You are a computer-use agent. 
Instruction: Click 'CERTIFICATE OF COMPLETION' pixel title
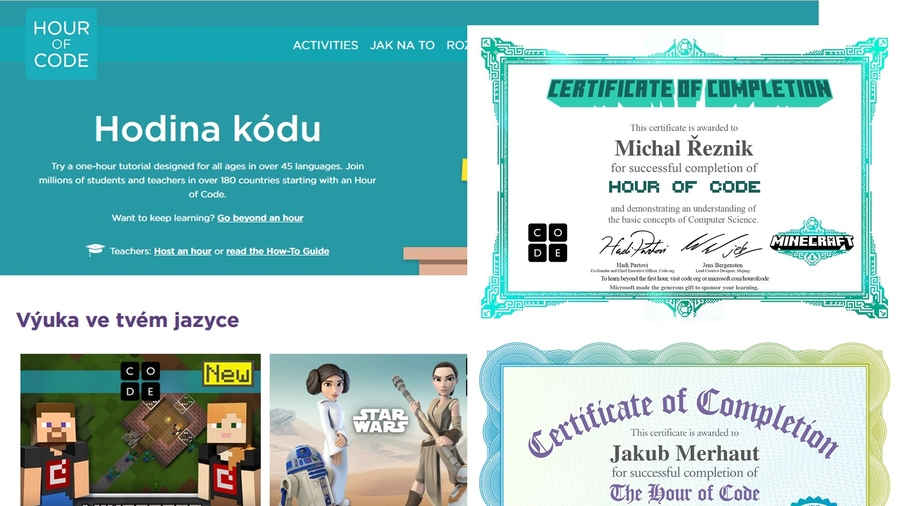689,92
